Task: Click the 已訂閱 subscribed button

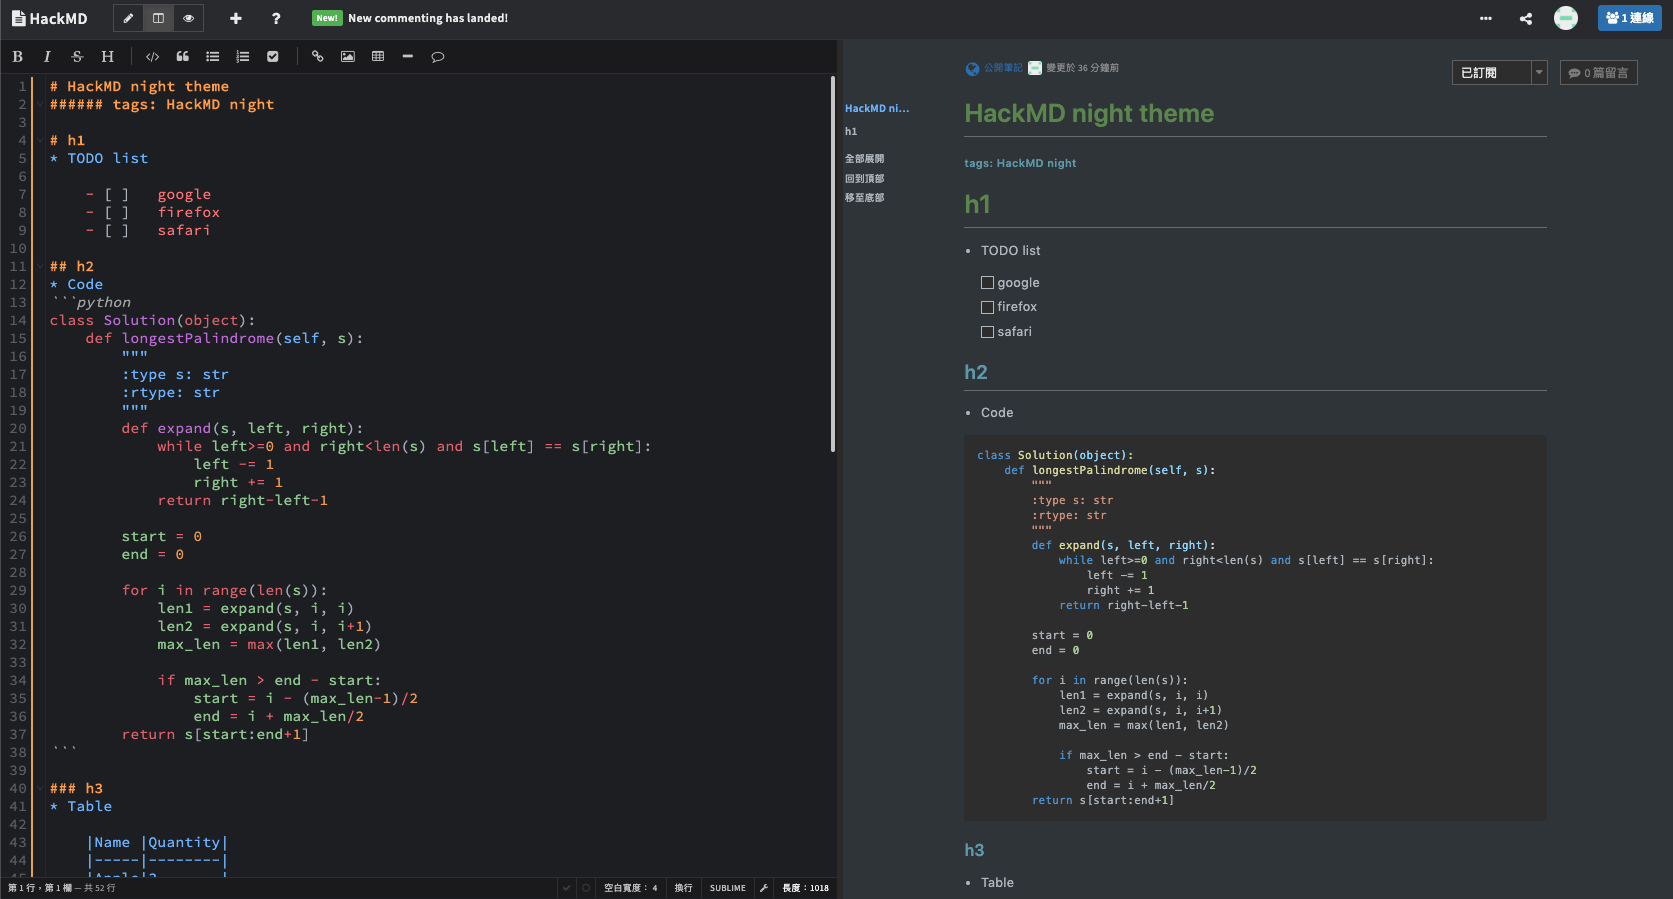Action: click(1491, 73)
